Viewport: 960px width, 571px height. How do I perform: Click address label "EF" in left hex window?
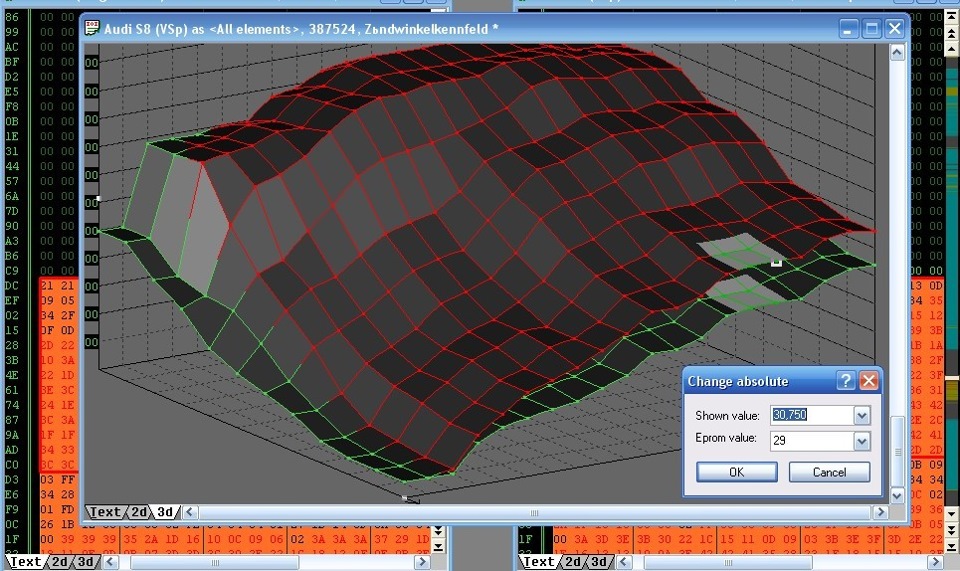coord(12,300)
